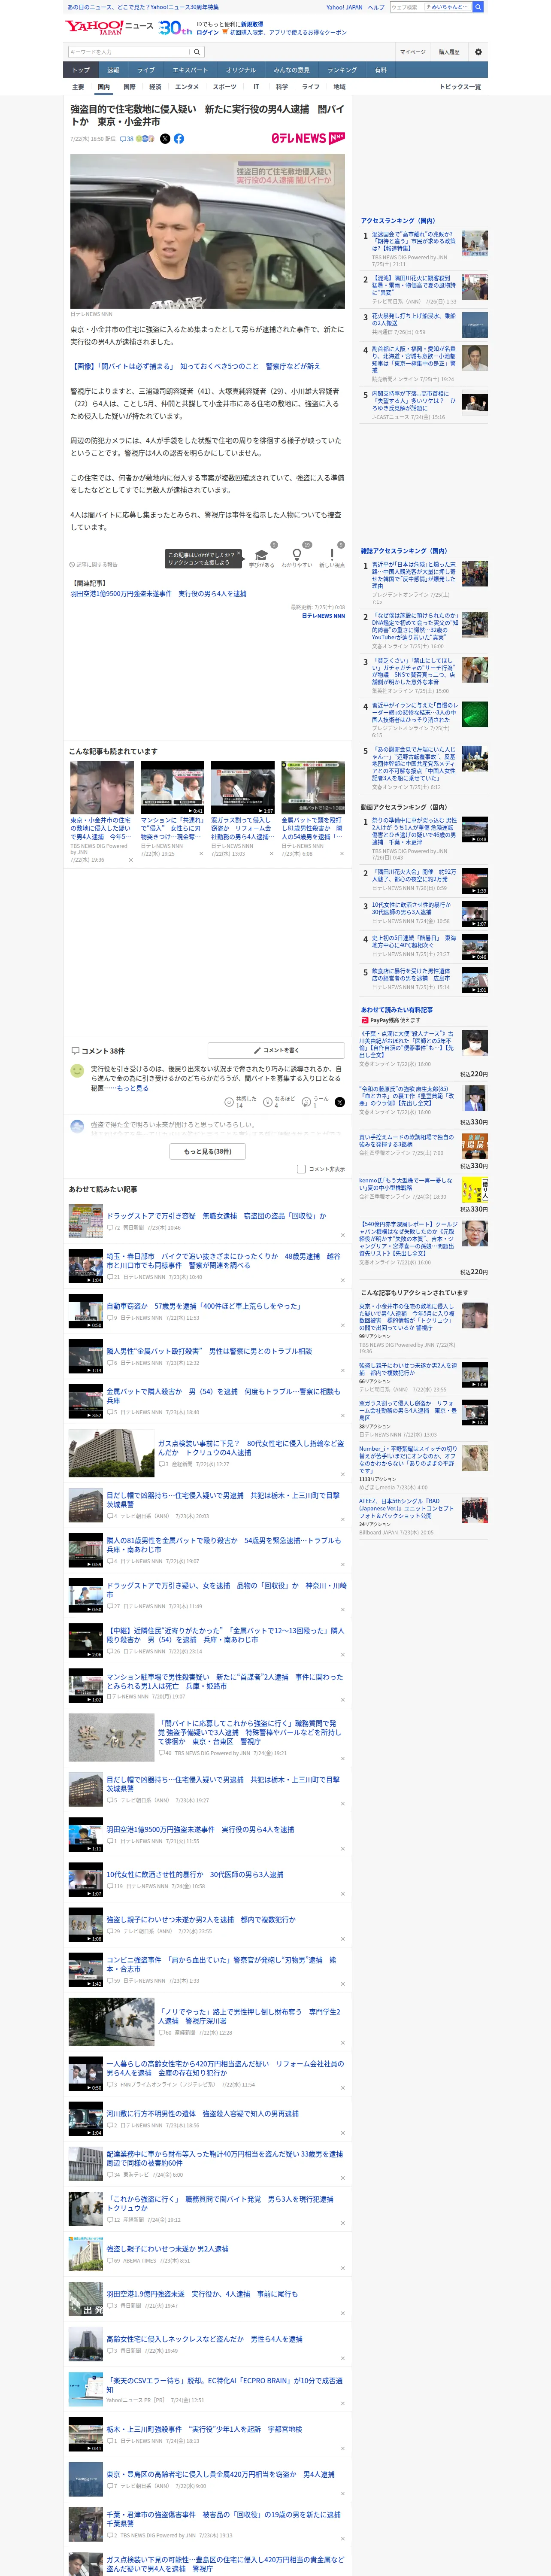Expand the first comment with もっと見る
The image size is (551, 2576).
(x=133, y=1088)
